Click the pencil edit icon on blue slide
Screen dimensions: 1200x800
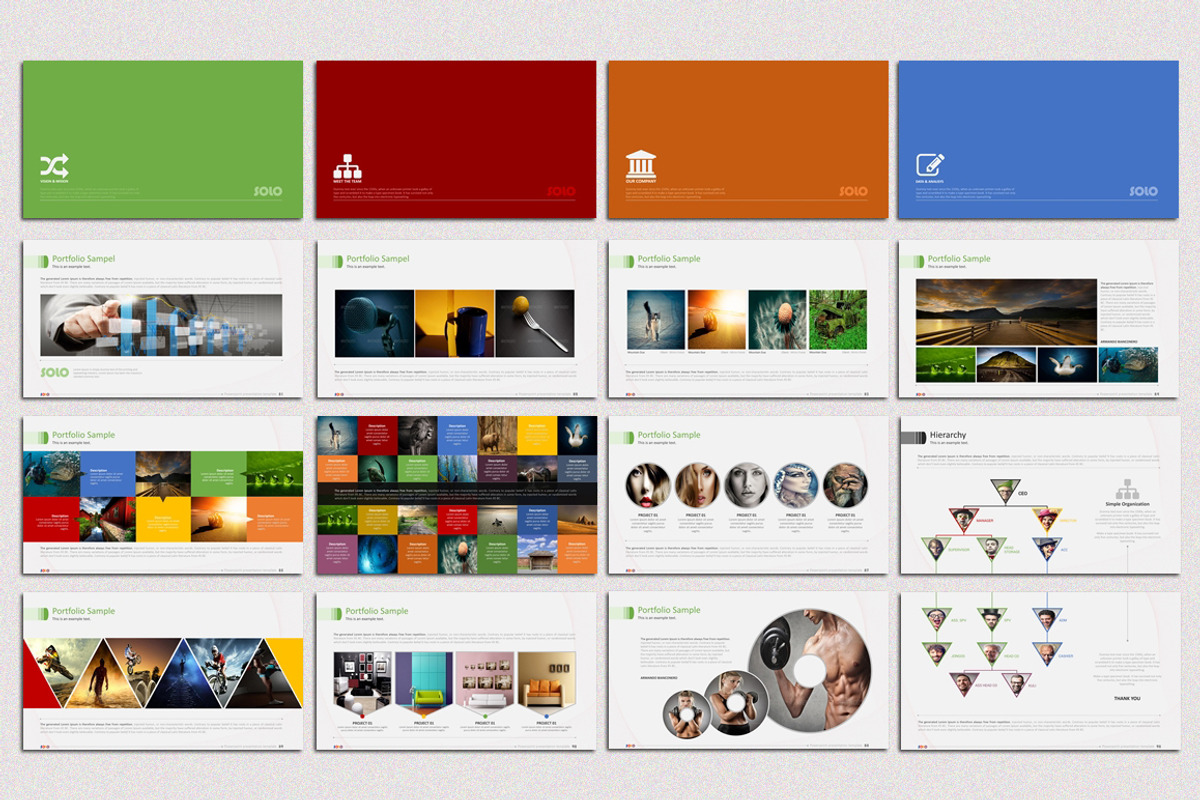click(x=930, y=165)
